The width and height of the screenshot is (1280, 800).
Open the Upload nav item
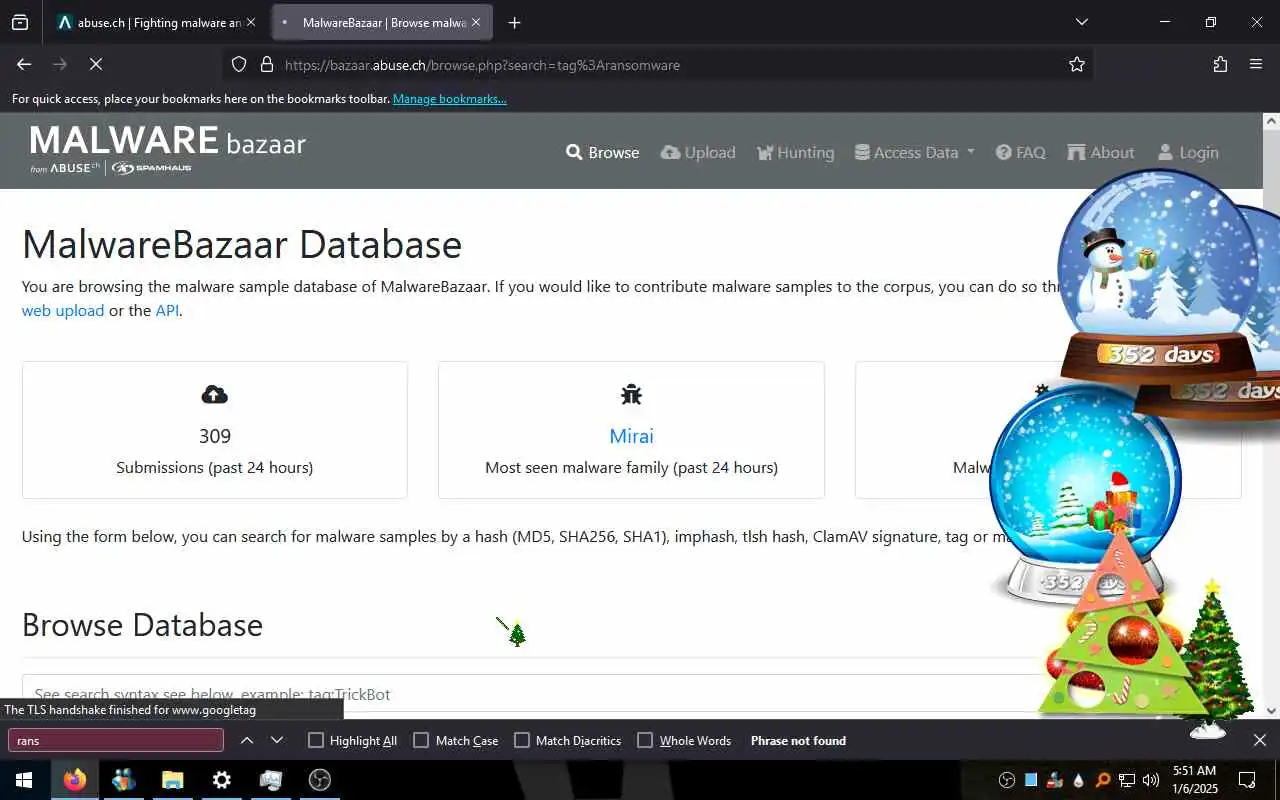698,152
